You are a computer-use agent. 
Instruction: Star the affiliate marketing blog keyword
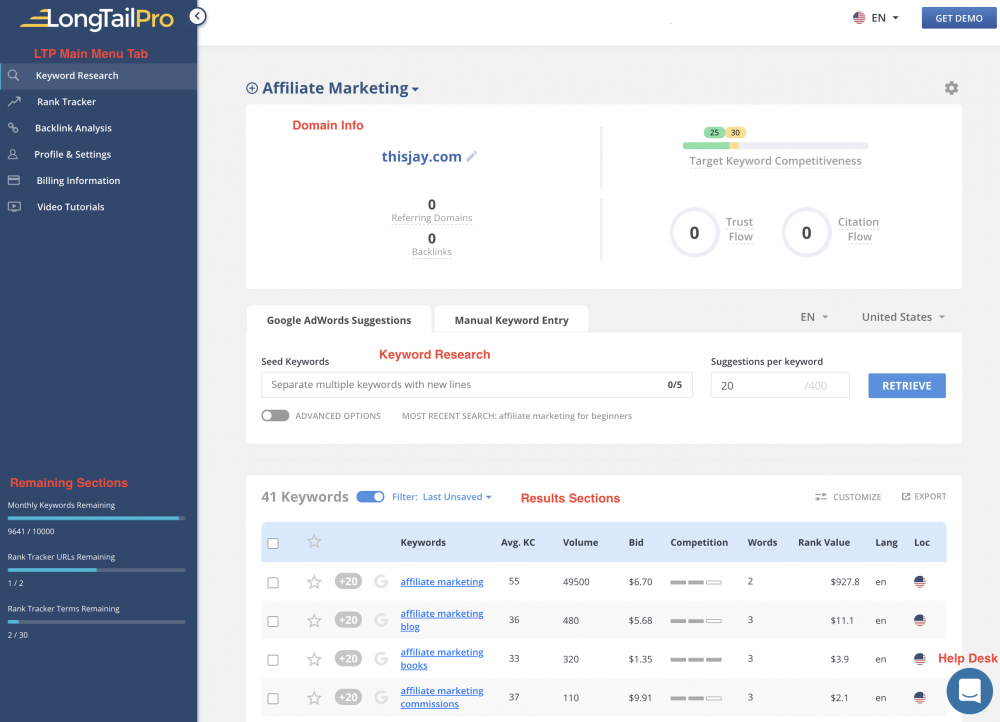314,621
